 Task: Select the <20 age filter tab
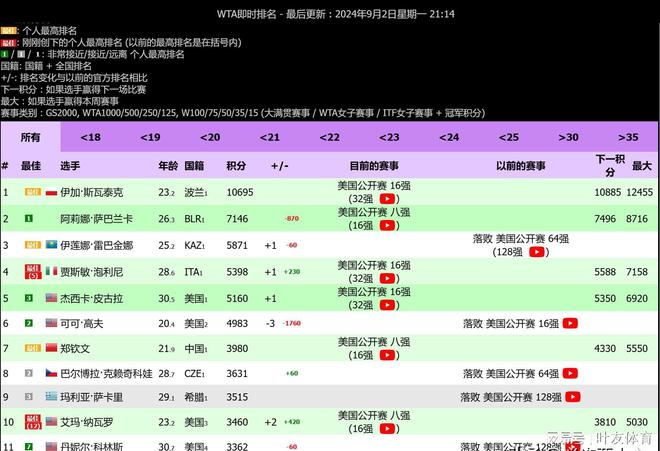(210, 137)
